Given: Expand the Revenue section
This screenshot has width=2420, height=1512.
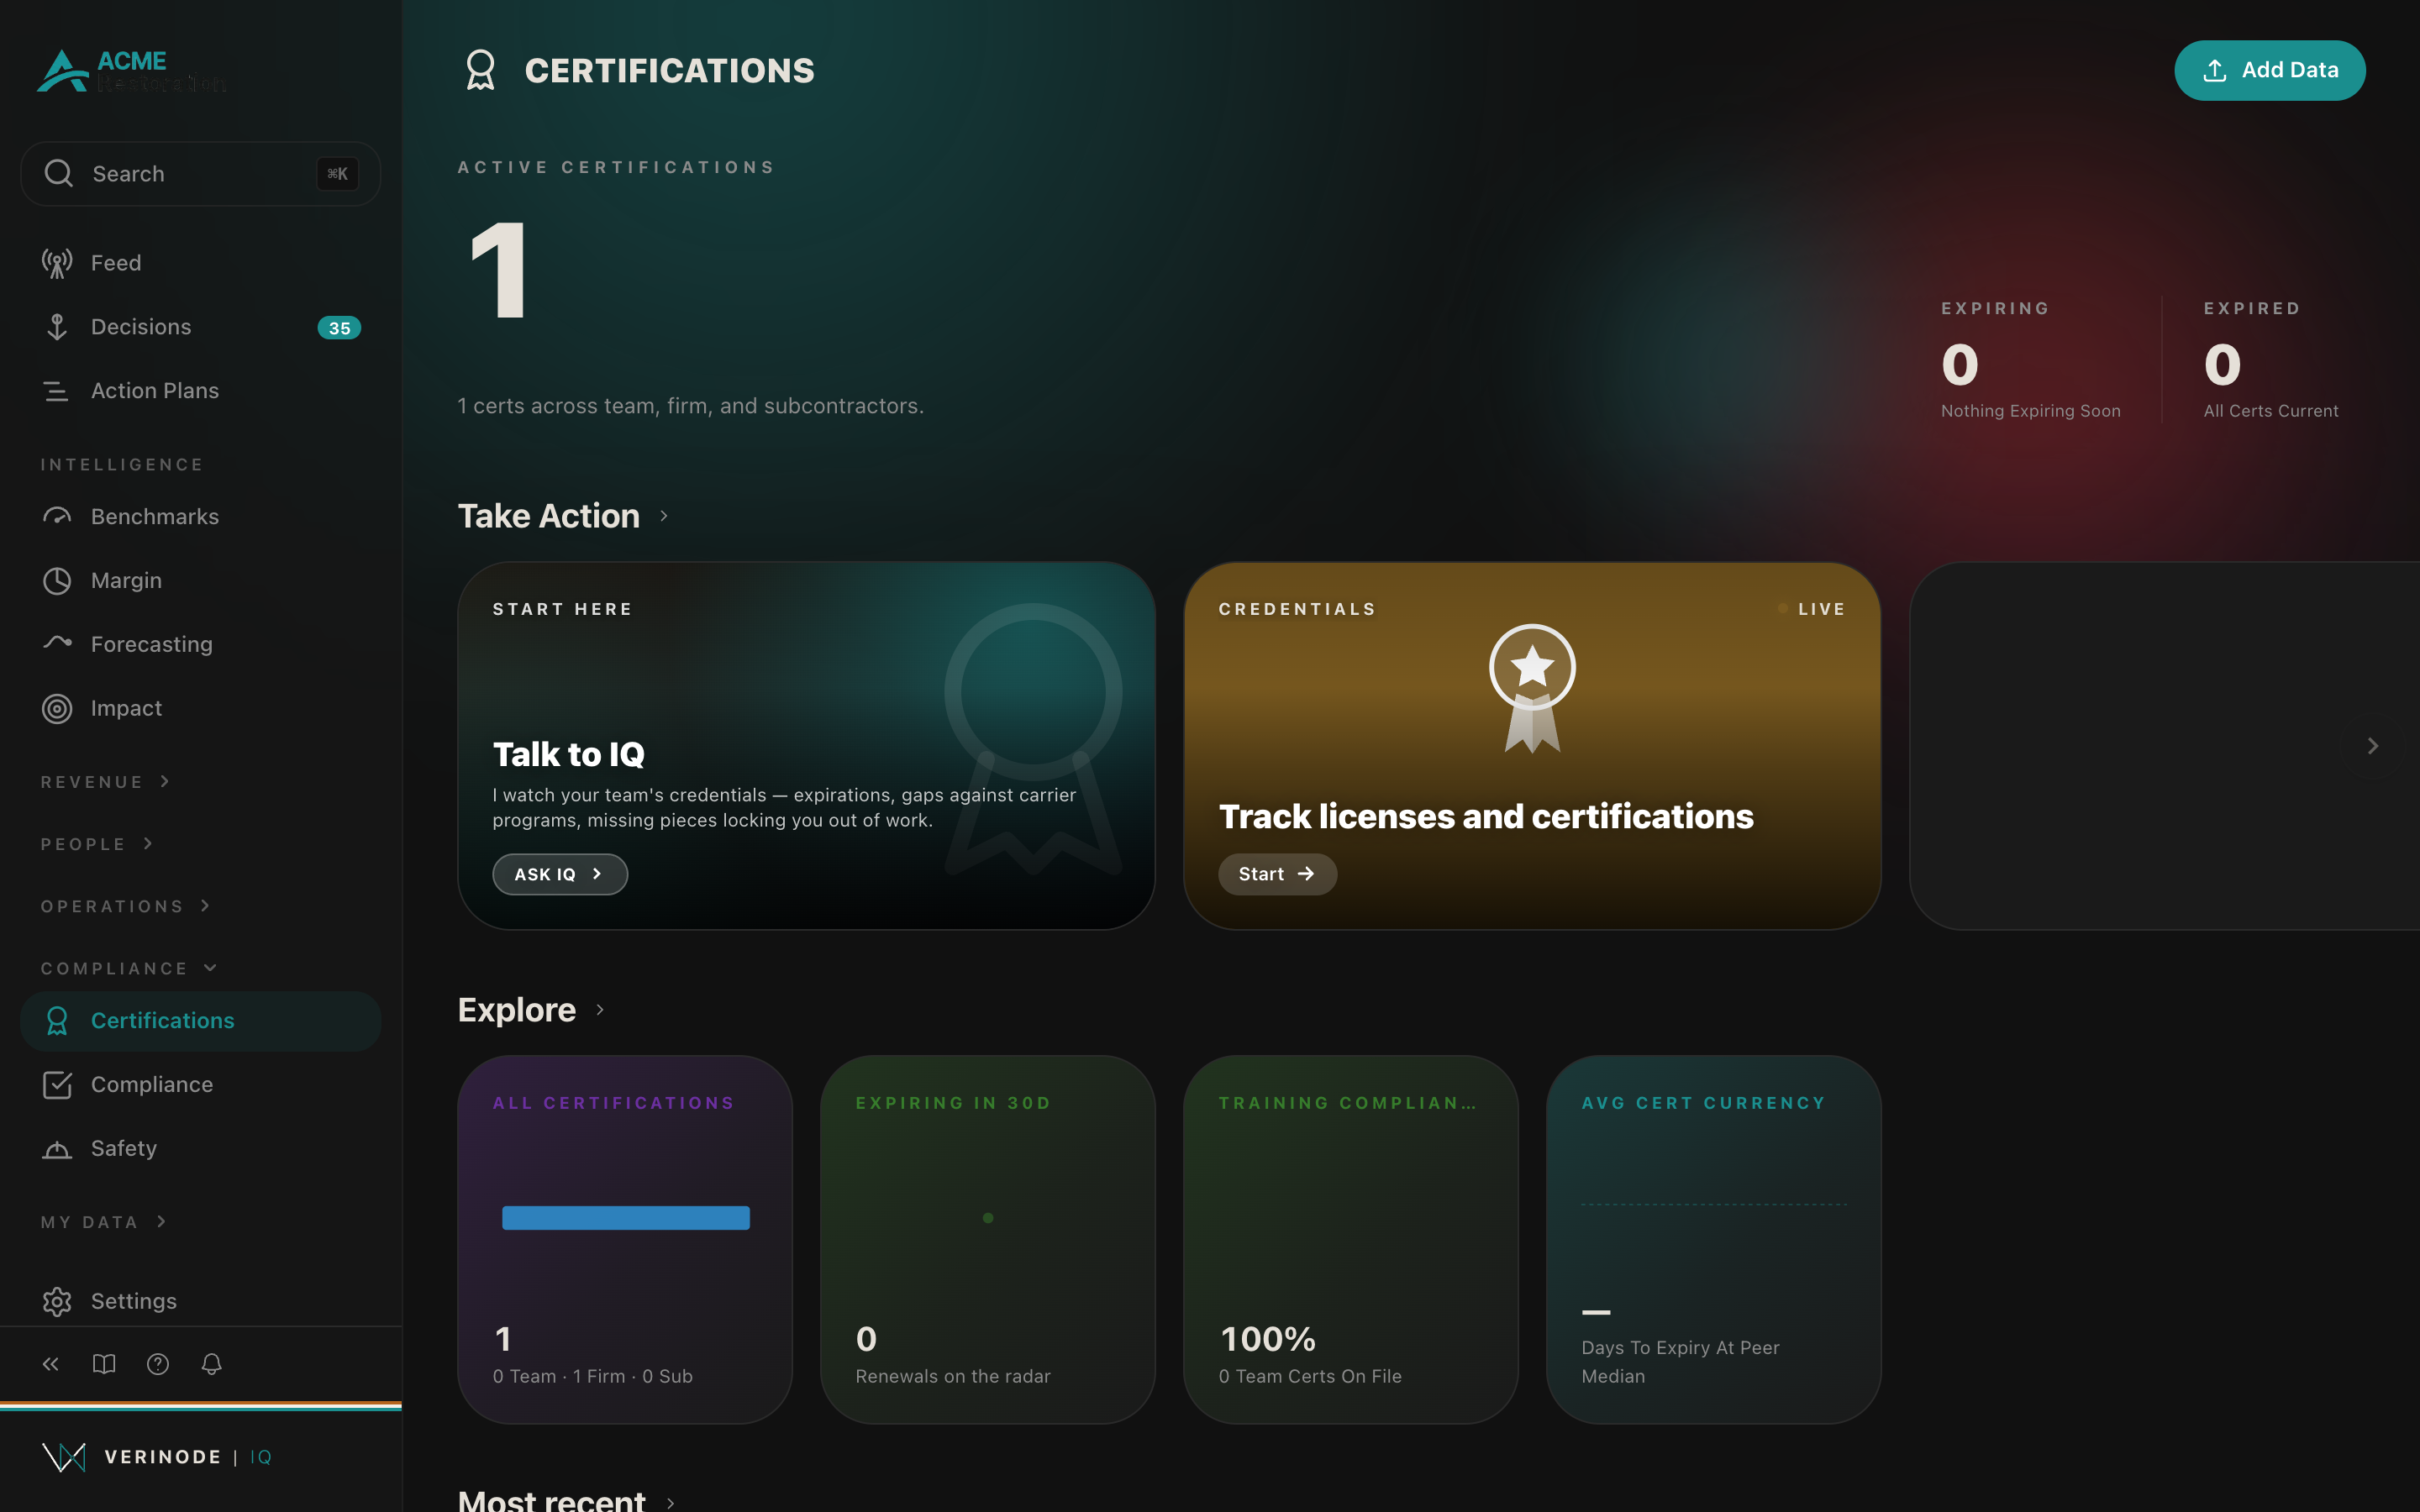Looking at the screenshot, I should 105,782.
